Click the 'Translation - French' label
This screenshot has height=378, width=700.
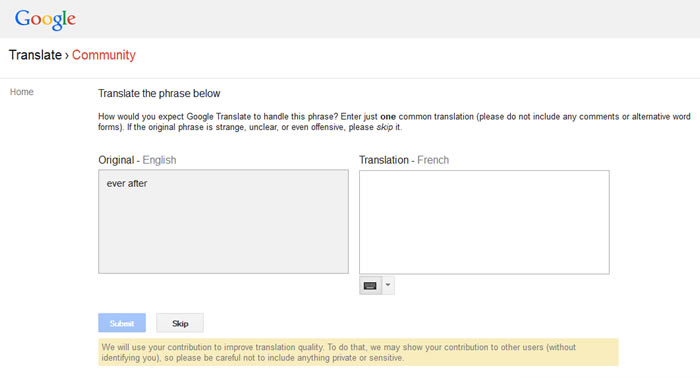[404, 160]
